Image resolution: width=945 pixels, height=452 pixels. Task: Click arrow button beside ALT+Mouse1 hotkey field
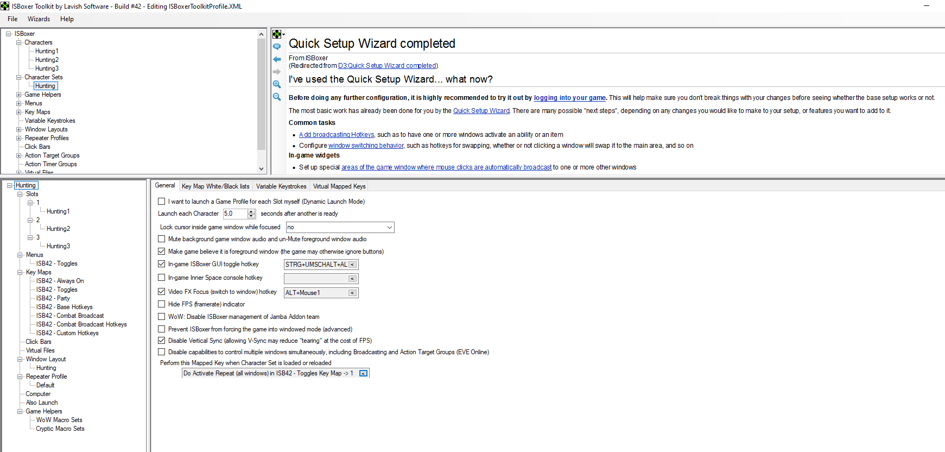[353, 293]
